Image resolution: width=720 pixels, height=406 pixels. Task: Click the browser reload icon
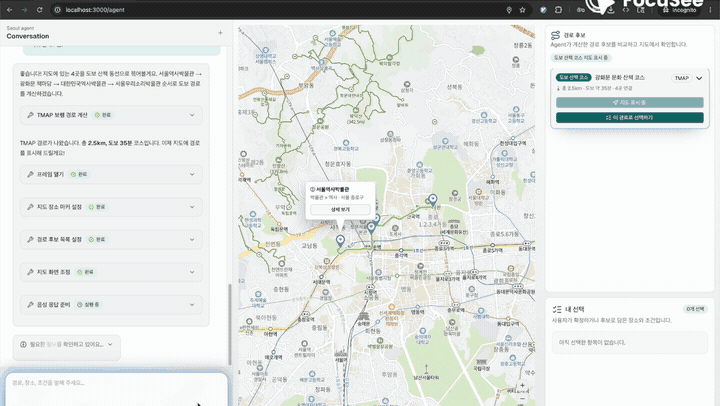tap(39, 10)
